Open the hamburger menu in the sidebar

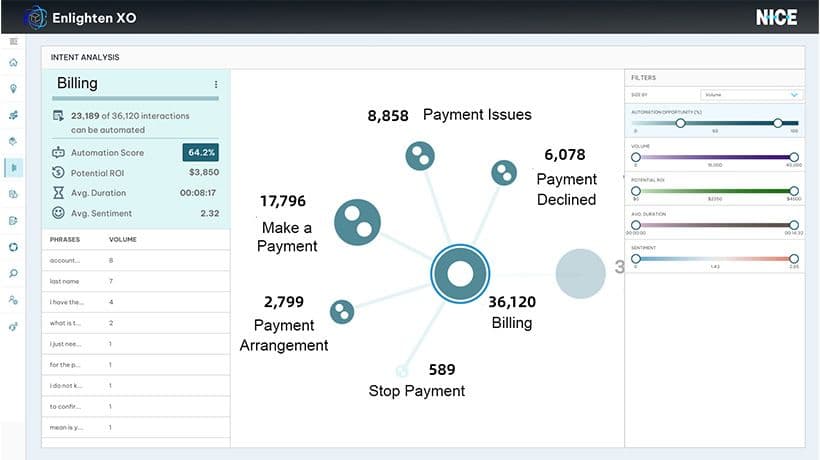pos(13,42)
